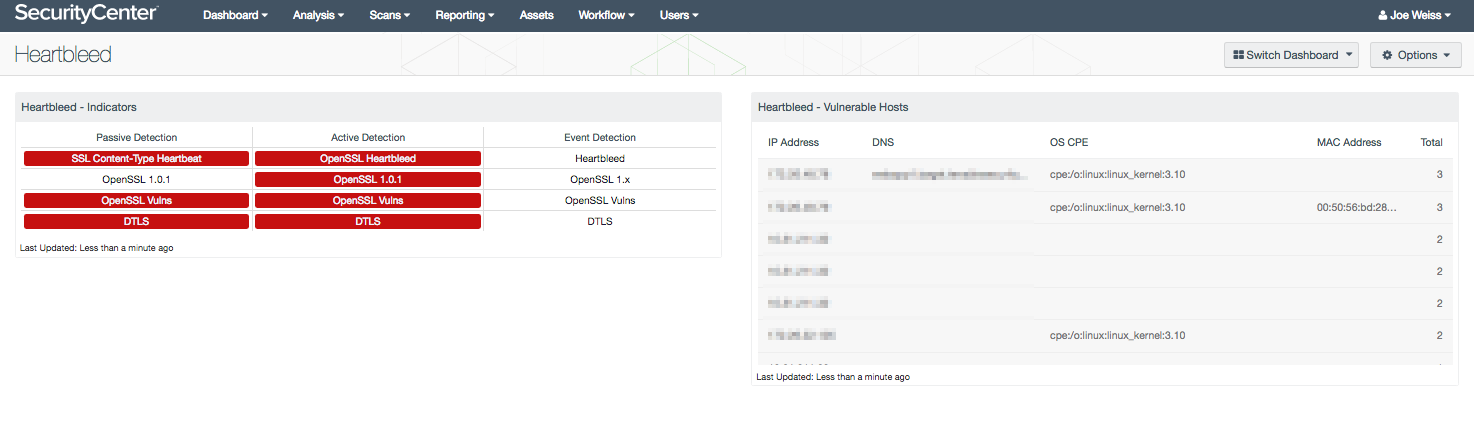Open the Analysis menu

(x=318, y=15)
